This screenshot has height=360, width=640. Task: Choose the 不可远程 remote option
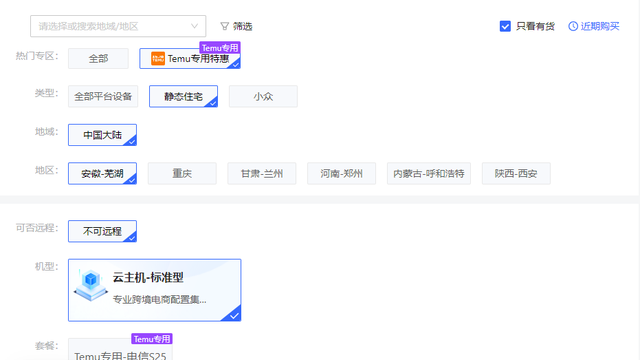click(x=102, y=231)
